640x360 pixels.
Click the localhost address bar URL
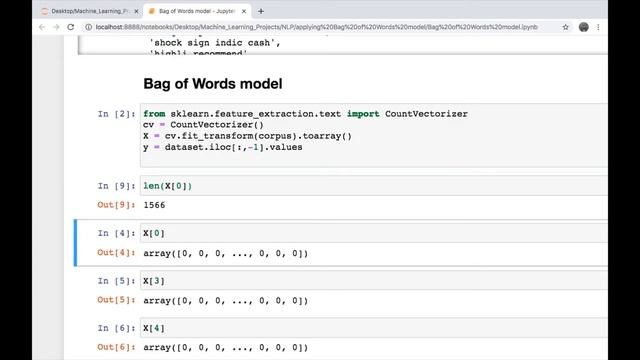pos(316,27)
